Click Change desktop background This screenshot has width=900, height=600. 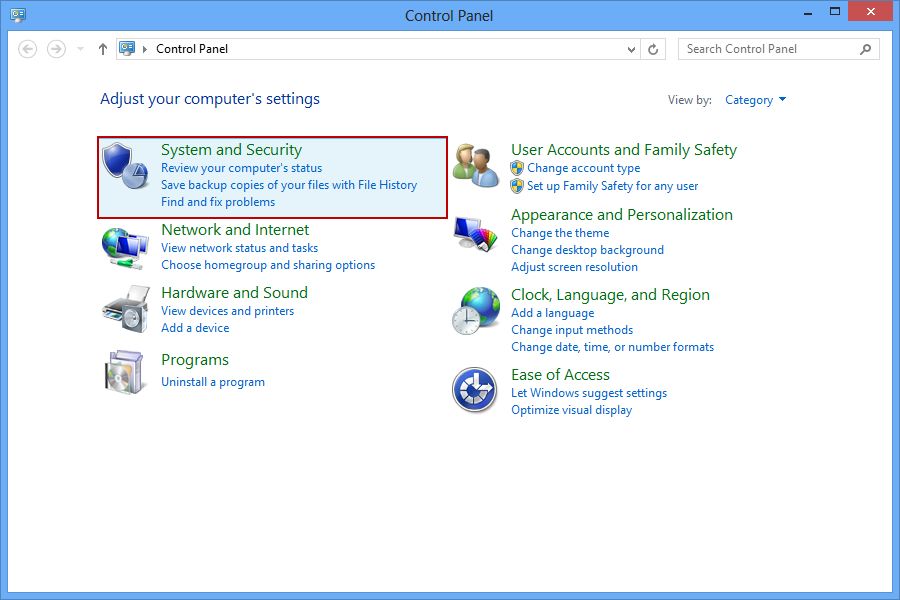click(x=588, y=250)
